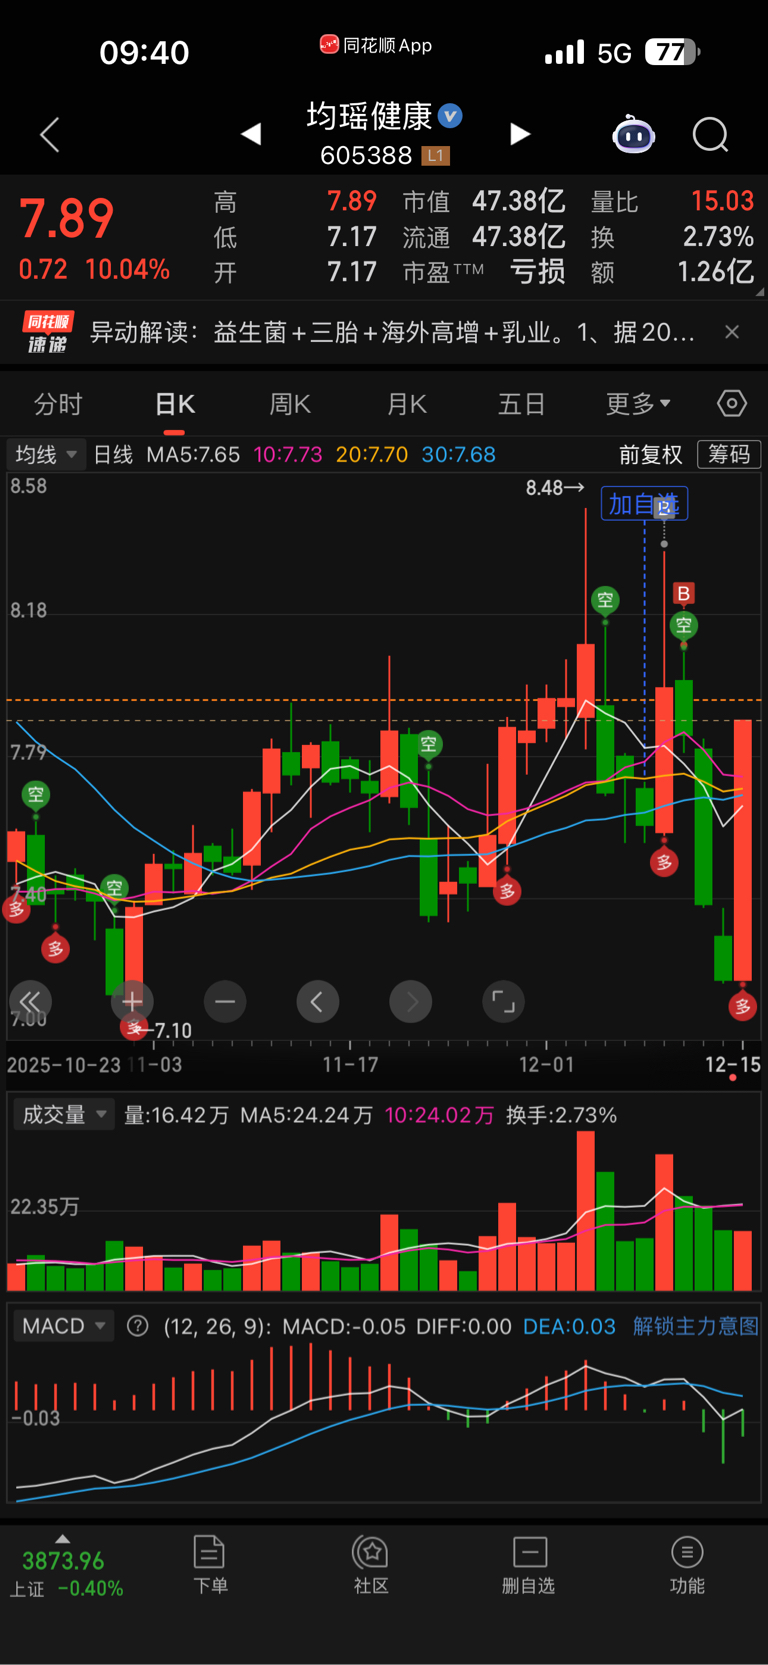Move chart left with the left chevron button
The height and width of the screenshot is (1665, 768).
[318, 1002]
